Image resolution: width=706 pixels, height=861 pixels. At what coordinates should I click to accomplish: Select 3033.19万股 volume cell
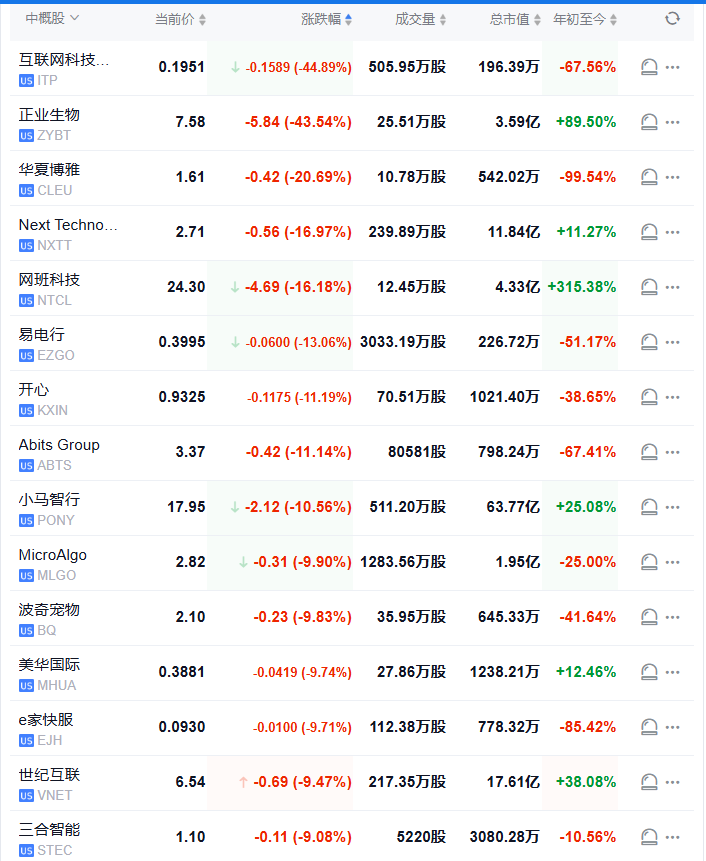[x=403, y=342]
